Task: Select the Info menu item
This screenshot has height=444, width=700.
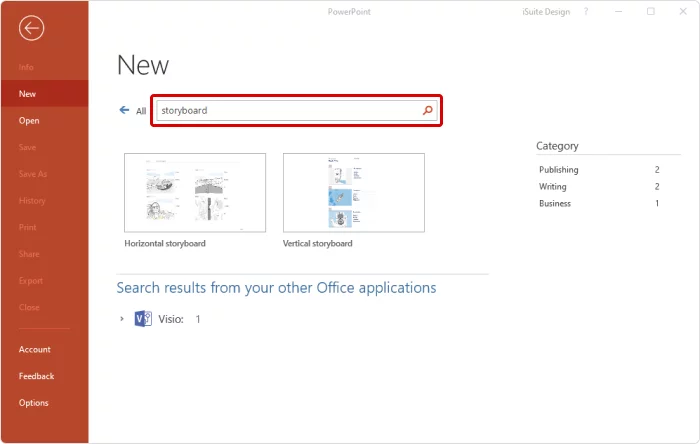Action: [26, 67]
